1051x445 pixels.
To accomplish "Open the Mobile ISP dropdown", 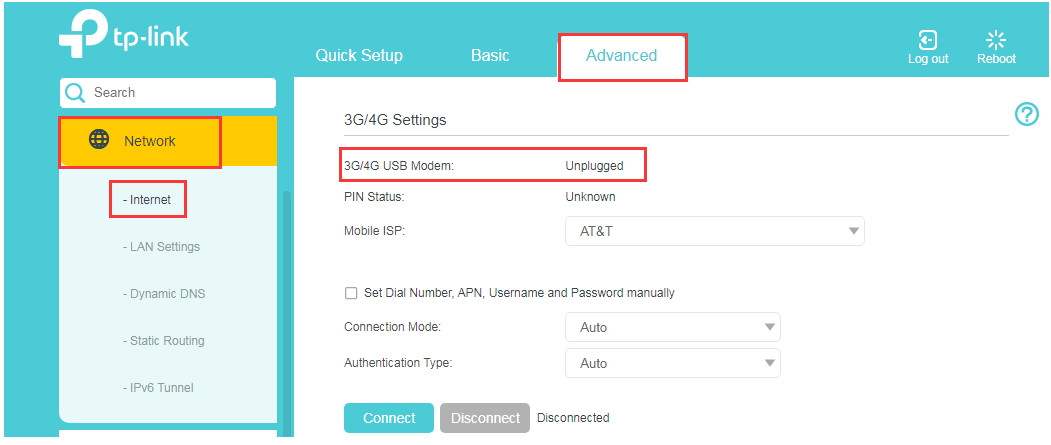I will (714, 231).
